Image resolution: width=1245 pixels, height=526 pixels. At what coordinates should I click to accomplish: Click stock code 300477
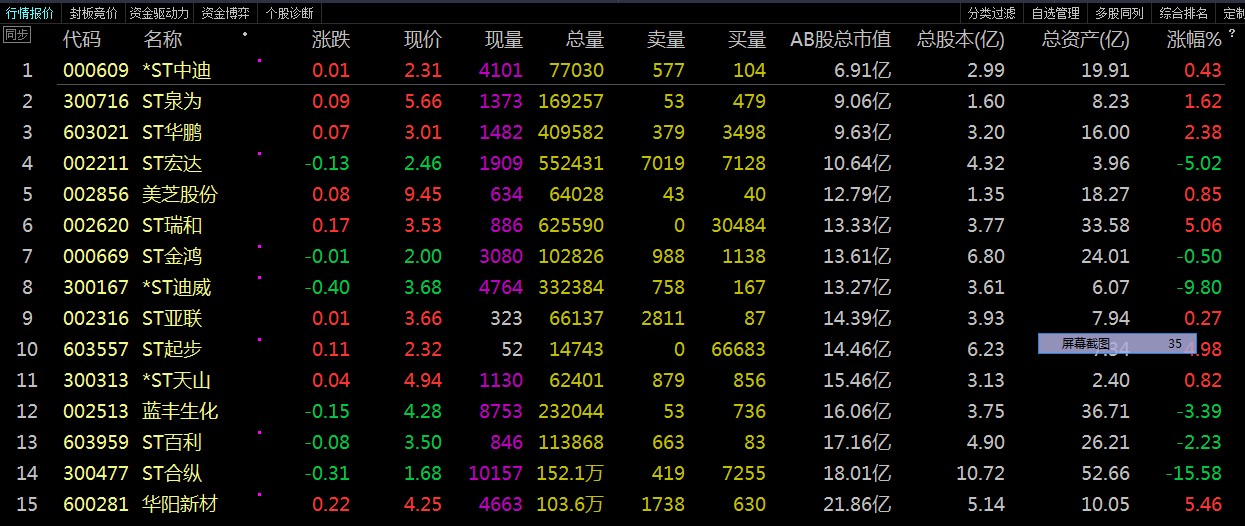tap(96, 474)
